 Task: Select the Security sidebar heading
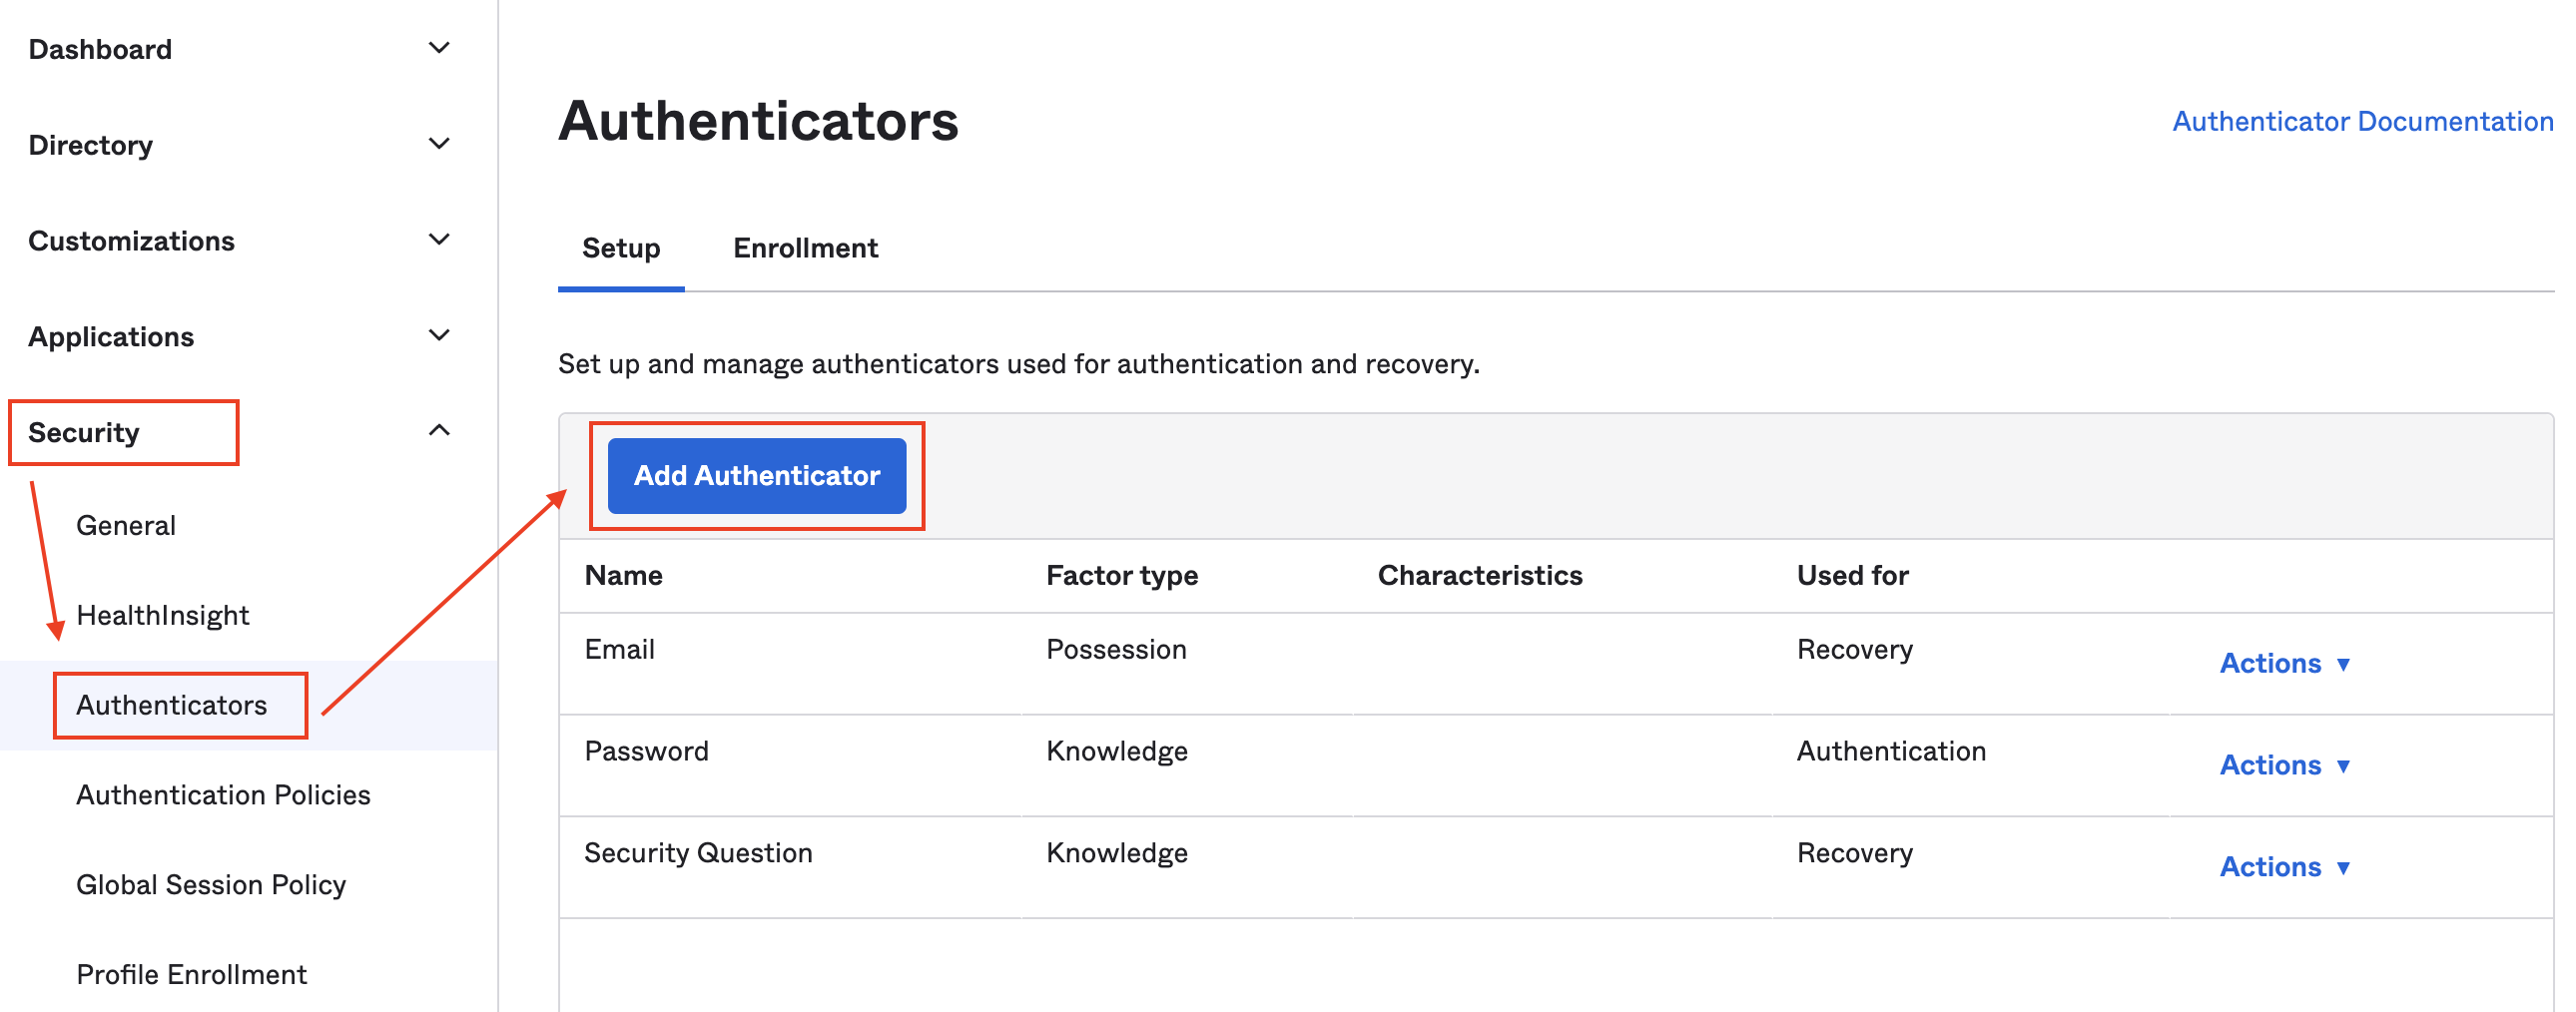click(84, 433)
